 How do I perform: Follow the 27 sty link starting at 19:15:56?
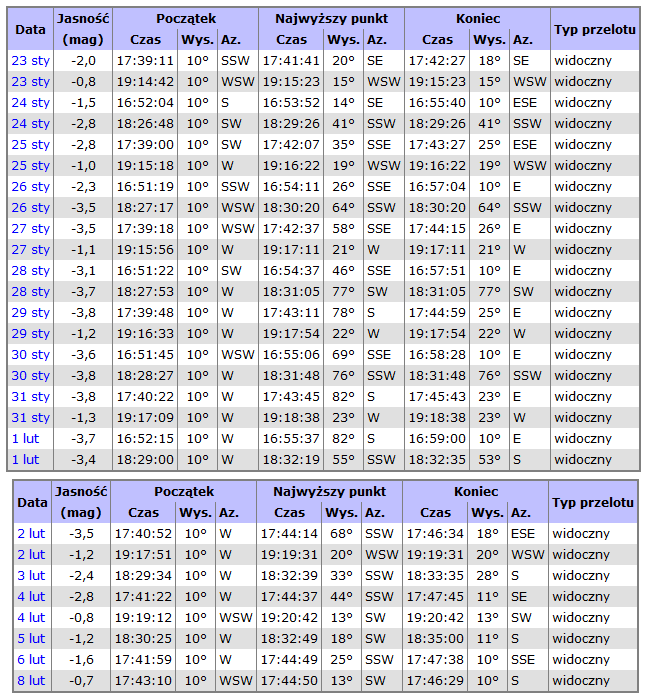pyautogui.click(x=30, y=249)
